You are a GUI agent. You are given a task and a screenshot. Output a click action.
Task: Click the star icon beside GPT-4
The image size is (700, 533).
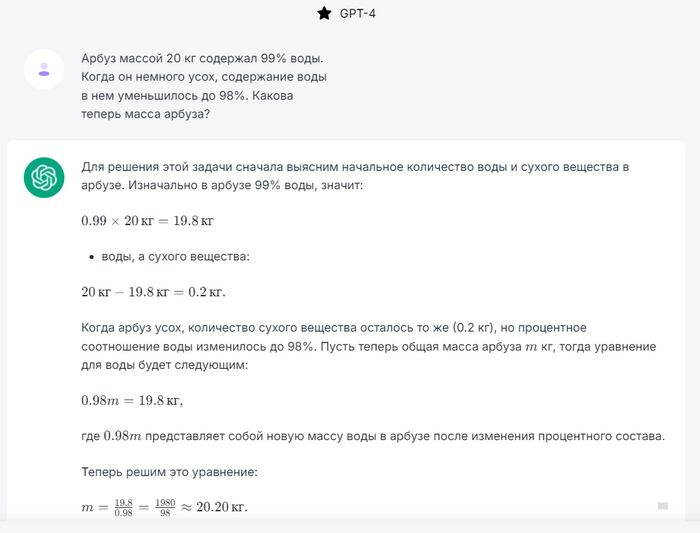[x=323, y=13]
